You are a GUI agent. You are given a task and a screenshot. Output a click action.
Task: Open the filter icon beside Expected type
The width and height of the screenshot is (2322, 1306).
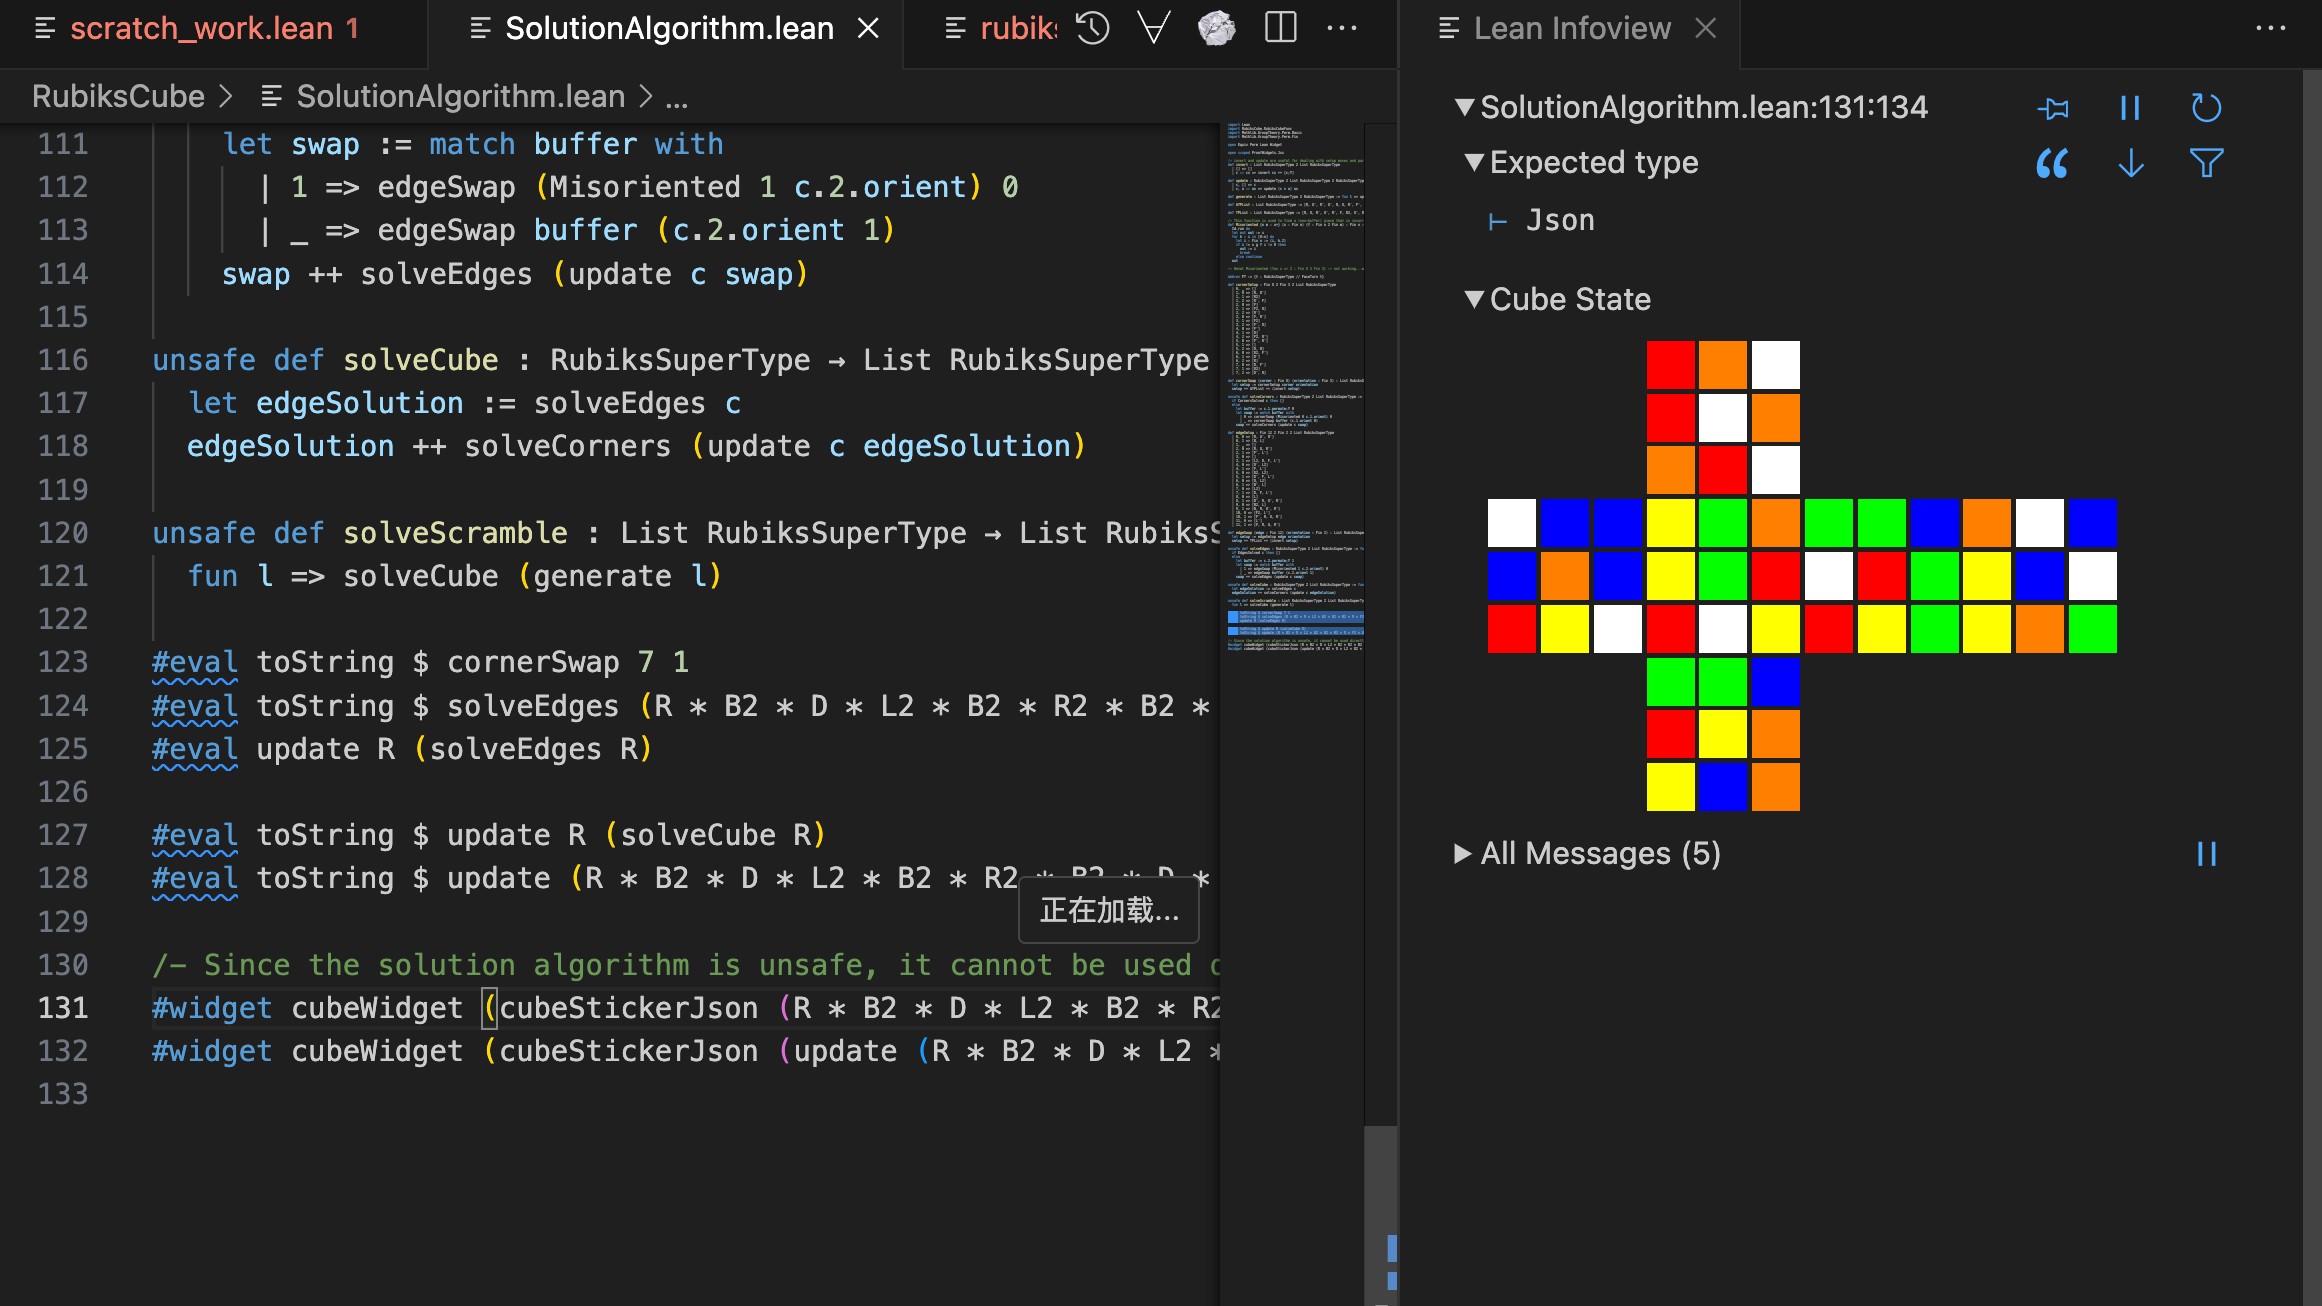(x=2206, y=163)
